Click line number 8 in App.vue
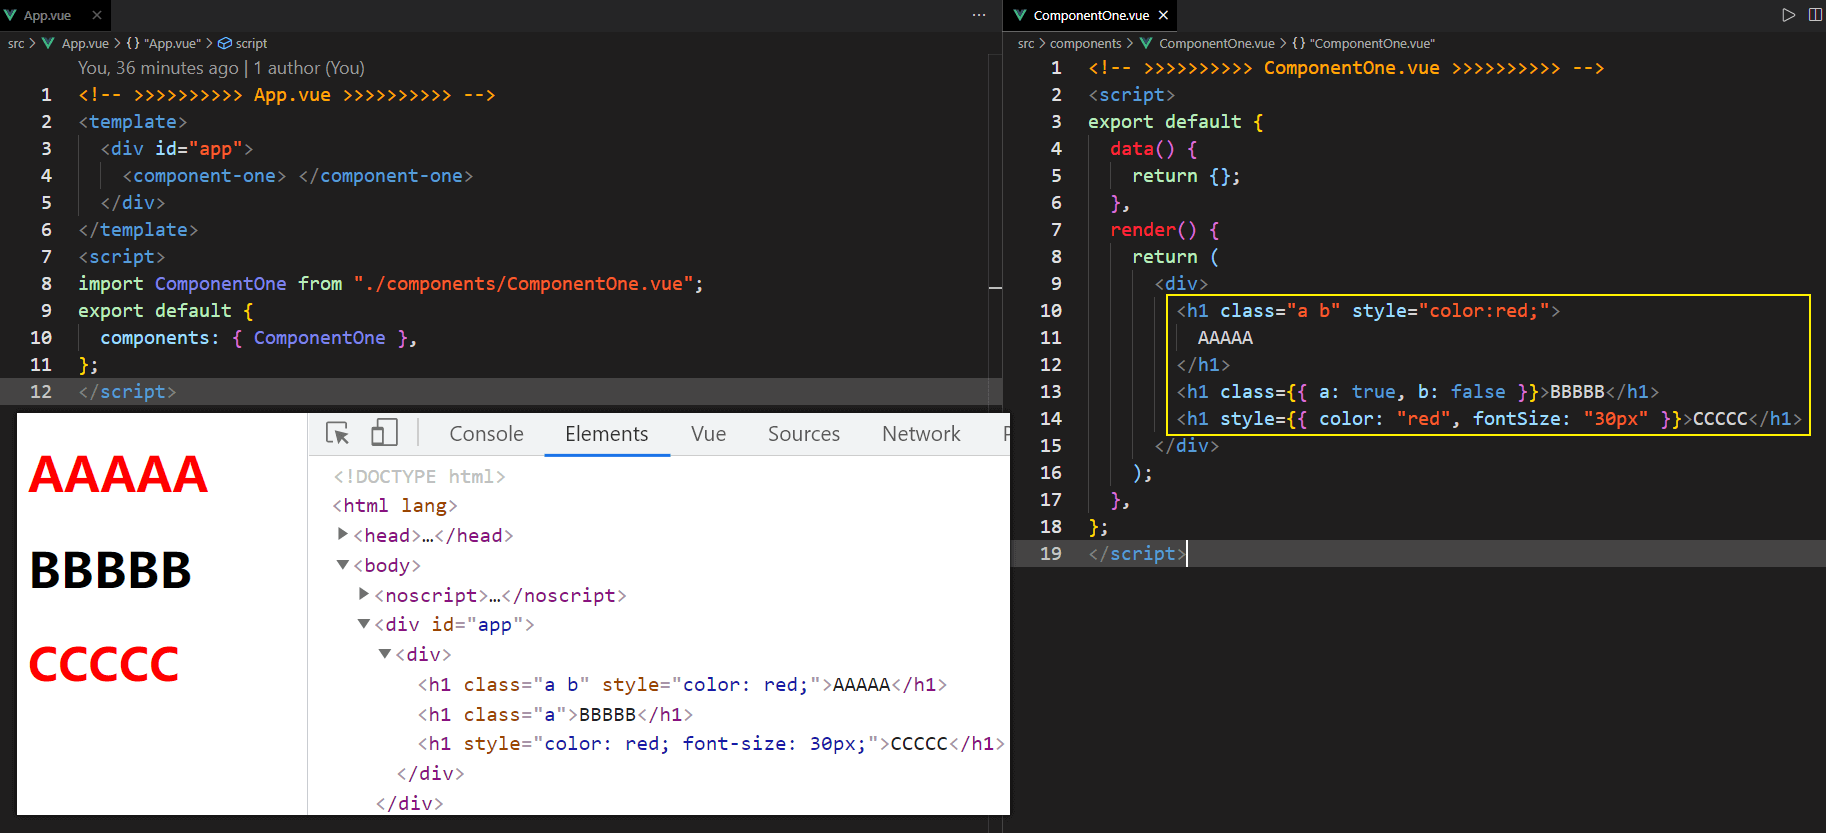 [x=46, y=284]
